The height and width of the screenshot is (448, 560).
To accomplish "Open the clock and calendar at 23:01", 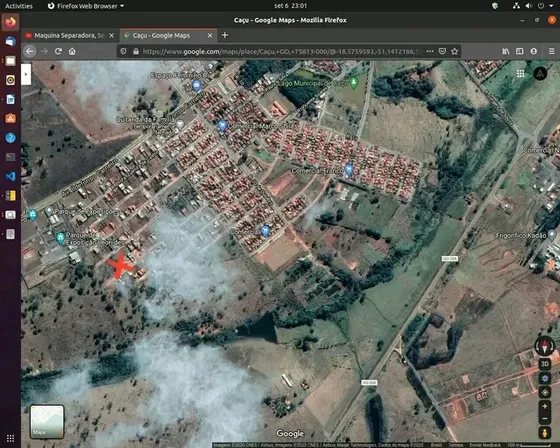I will click(x=290, y=6).
